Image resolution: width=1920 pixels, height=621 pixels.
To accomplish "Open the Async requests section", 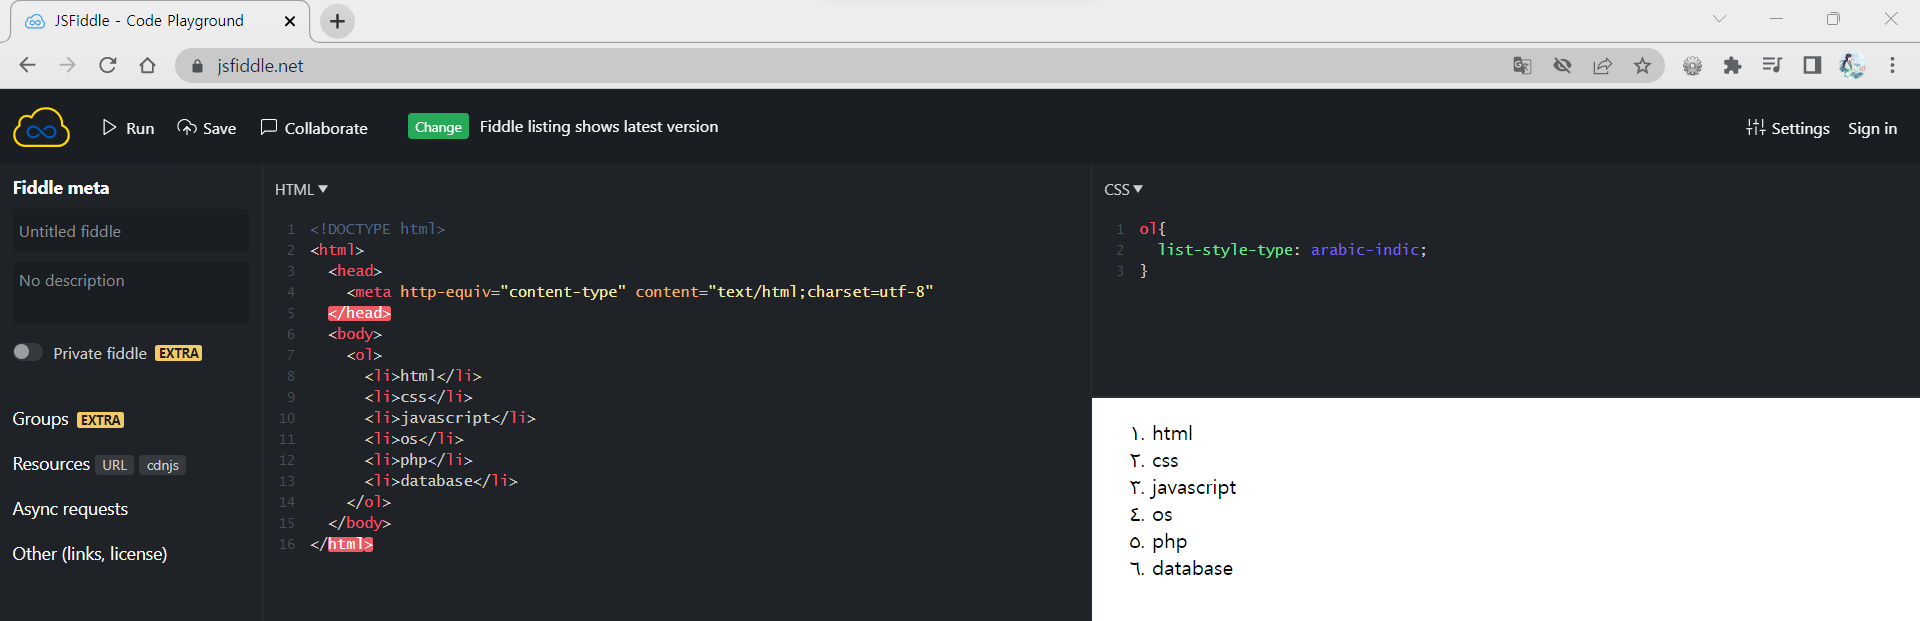I will (70, 509).
